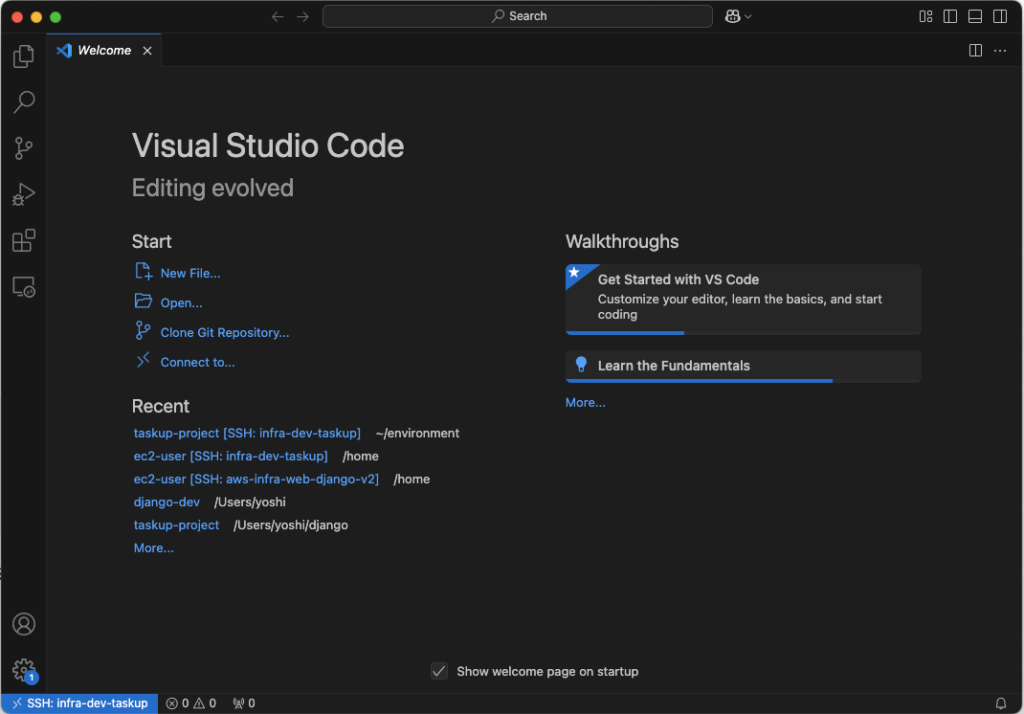Viewport: 1024px width, 714px height.
Task: Toggle the bottom panel visibility
Action: point(973,16)
